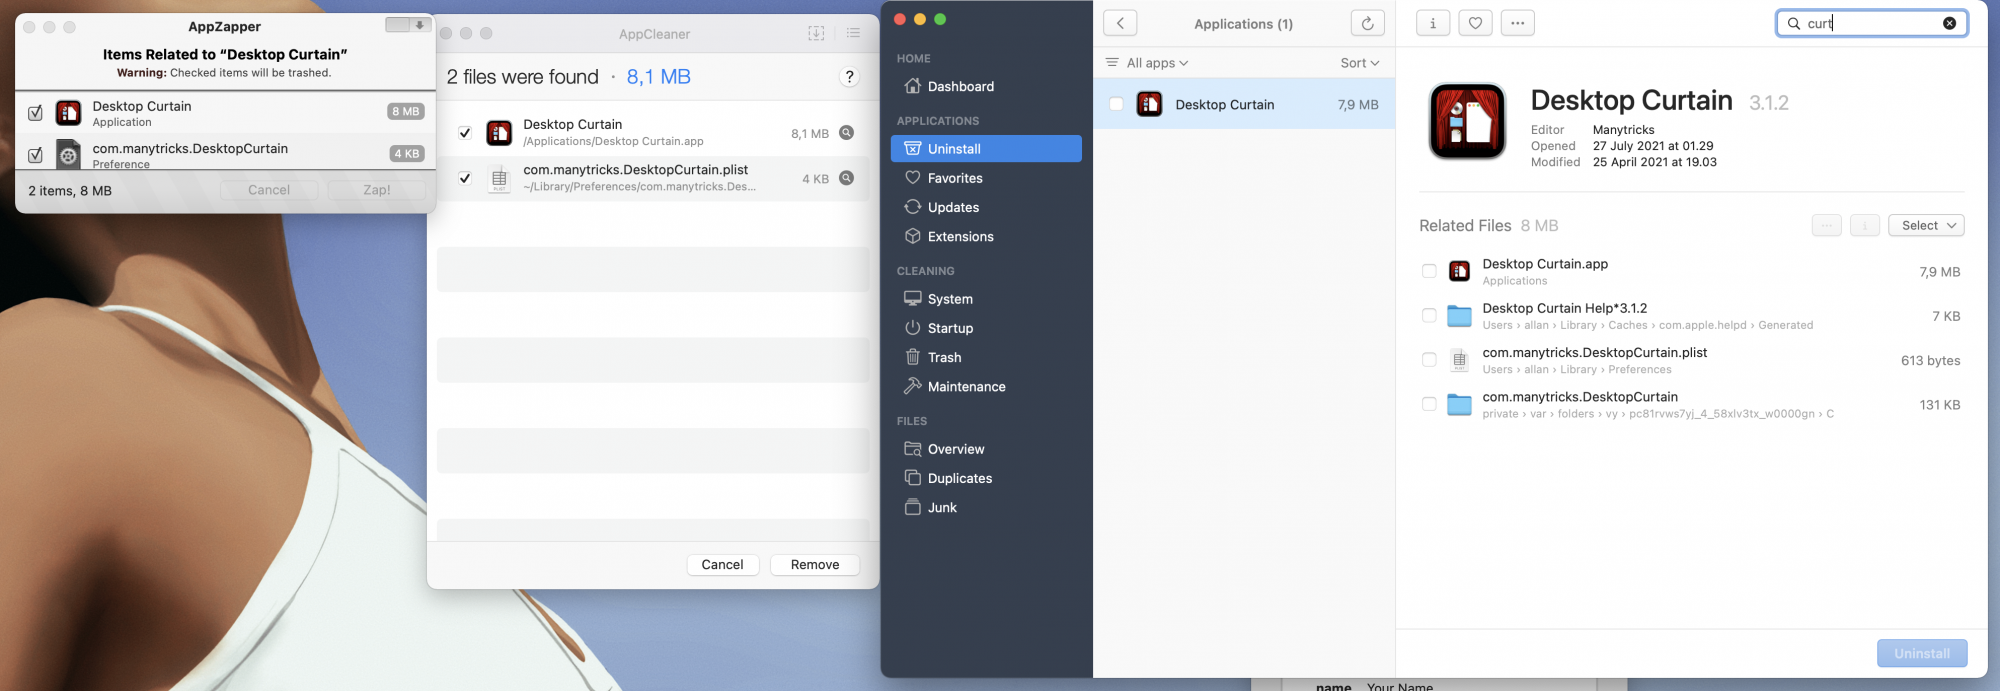The width and height of the screenshot is (2000, 691).
Task: Click the large Desktop Curtain app icon
Action: pyautogui.click(x=1467, y=122)
